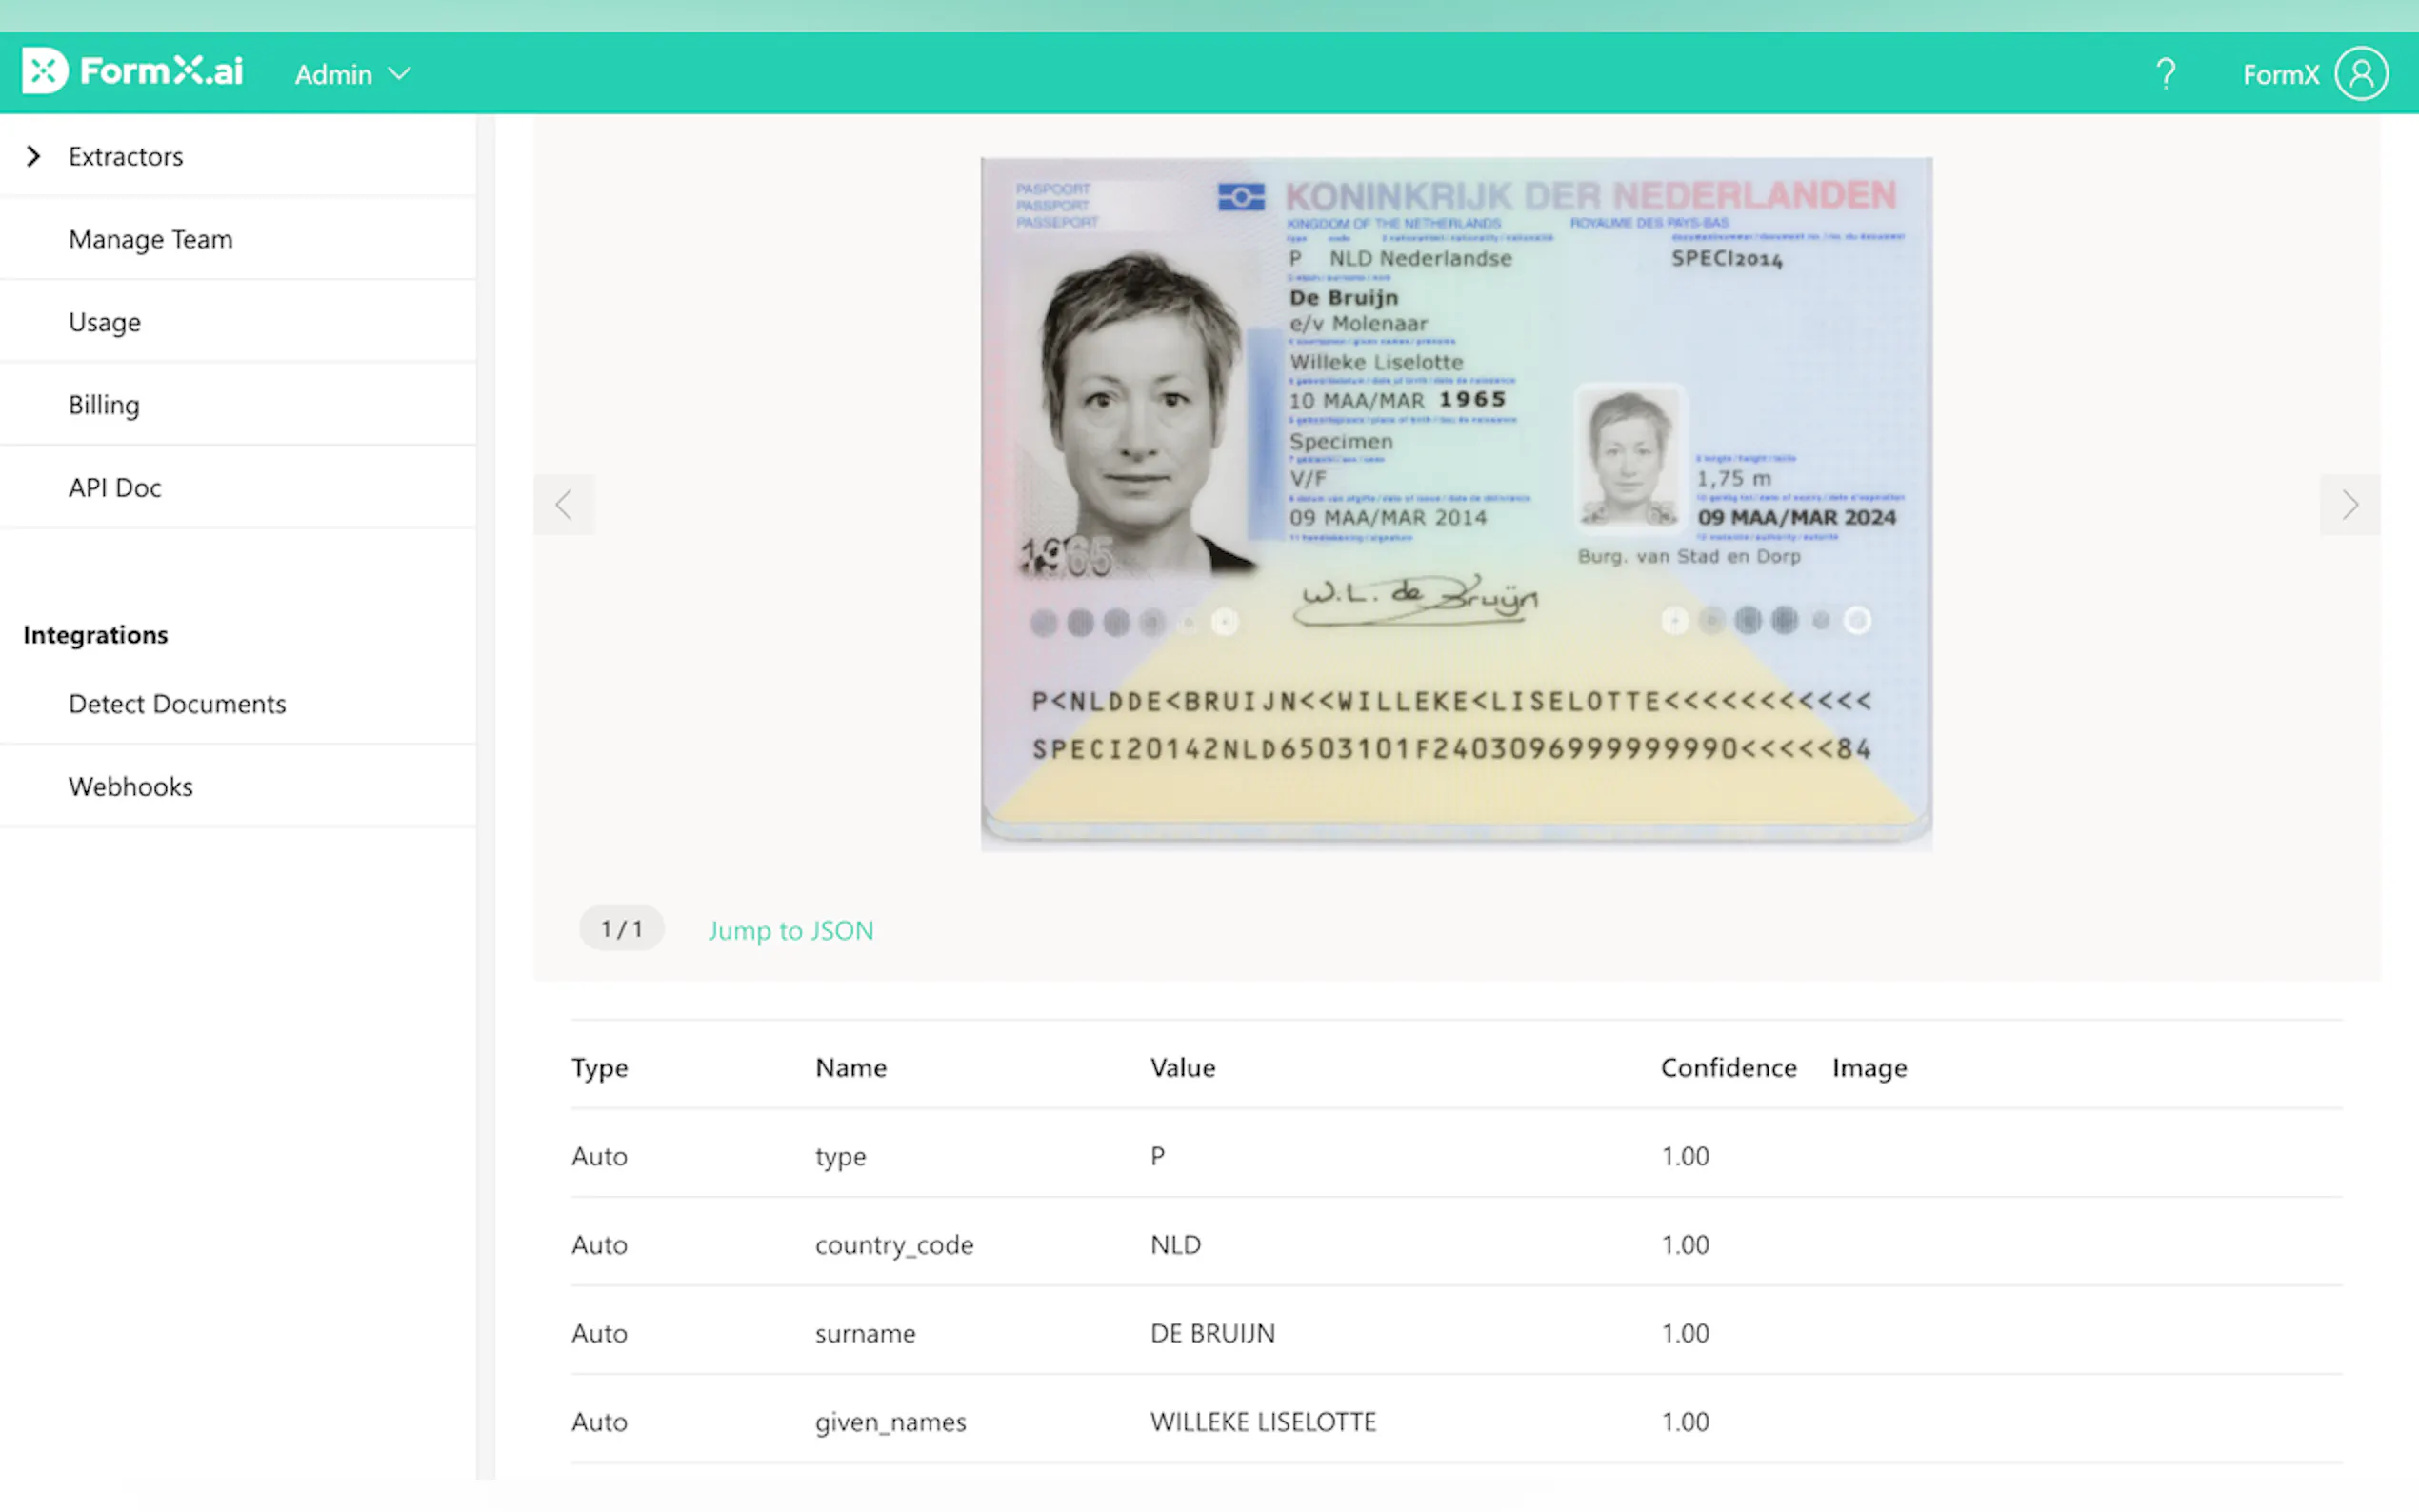Navigate to the previous document with the left arrow
2419x1512 pixels.
[x=564, y=504]
